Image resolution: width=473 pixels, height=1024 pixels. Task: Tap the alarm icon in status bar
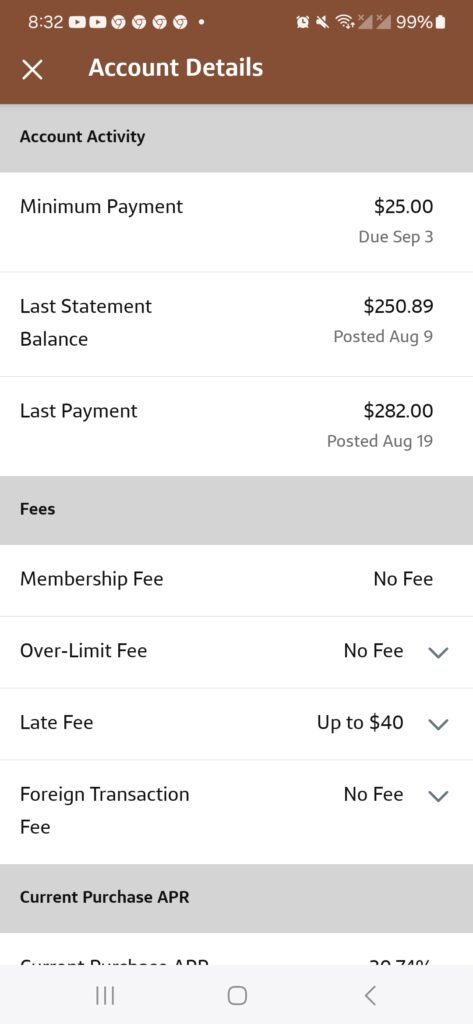[302, 22]
